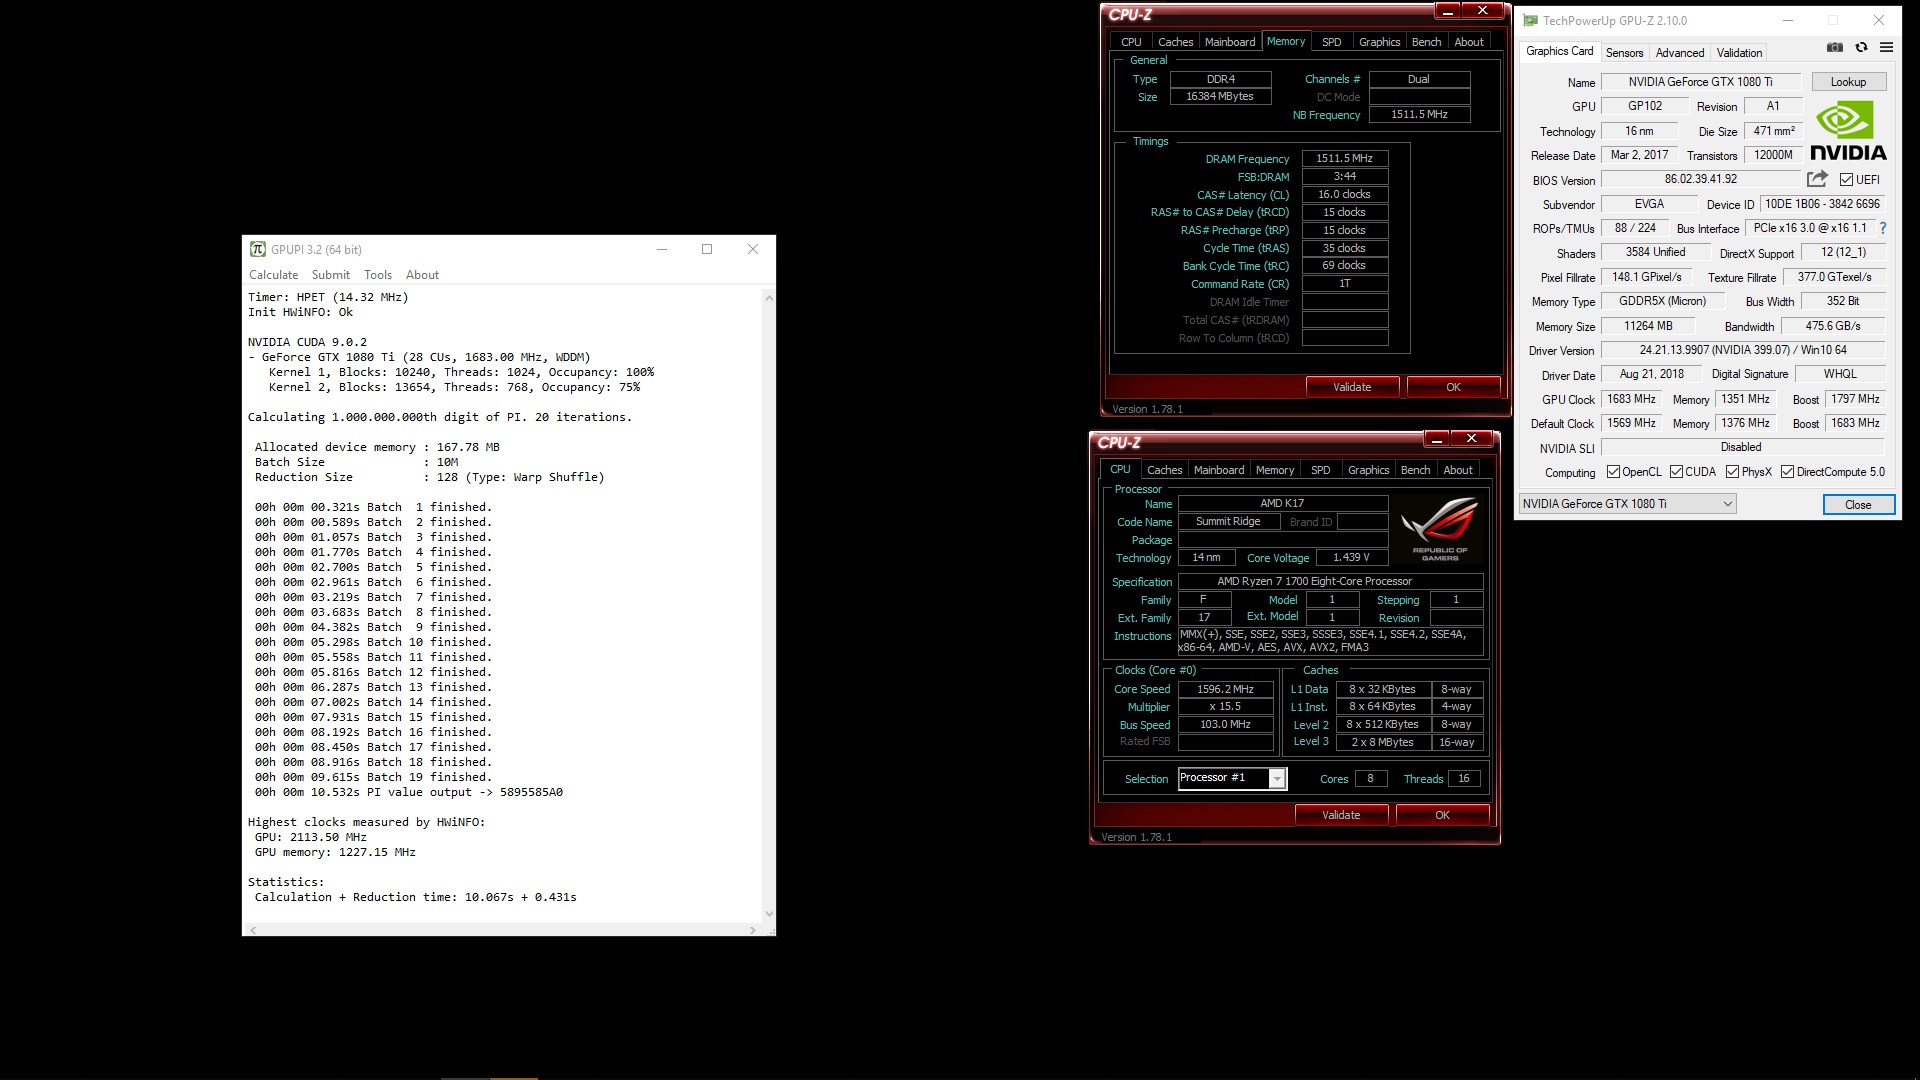1920x1080 pixels.
Task: Click the "Batch 10 finished" line in GPUPI
Action: (373, 642)
